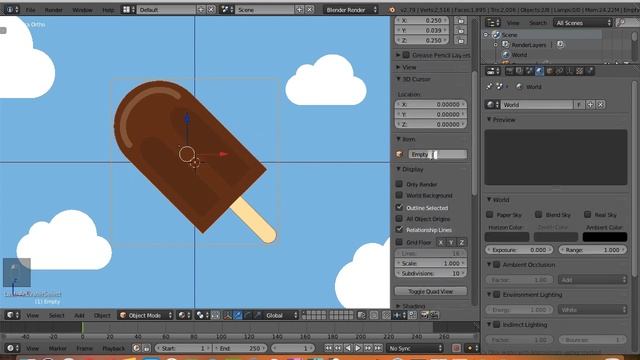Screen dimensions: 640x360
Task: Enable Ambient Occlusion checkbox
Action: [x=497, y=264]
